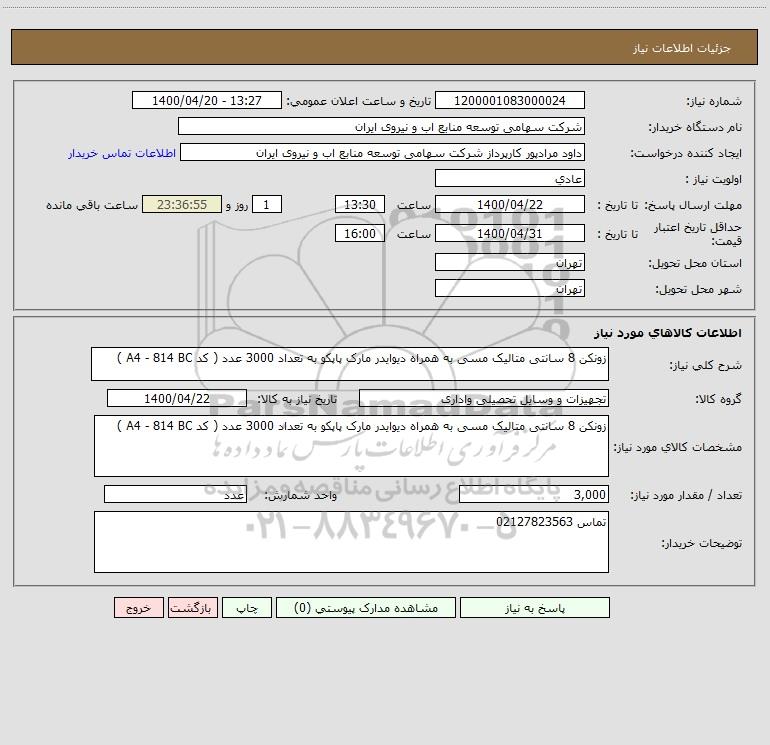Click the پاسخ به نیاز button

535,607
